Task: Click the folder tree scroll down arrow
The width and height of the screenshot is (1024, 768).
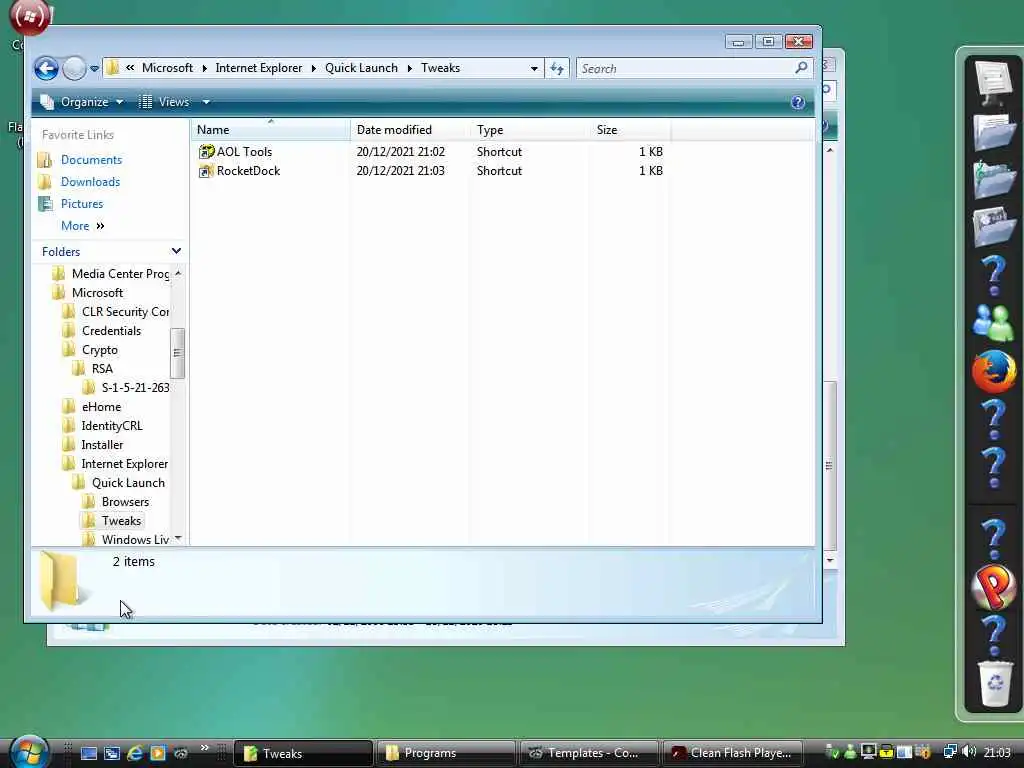Action: point(178,539)
